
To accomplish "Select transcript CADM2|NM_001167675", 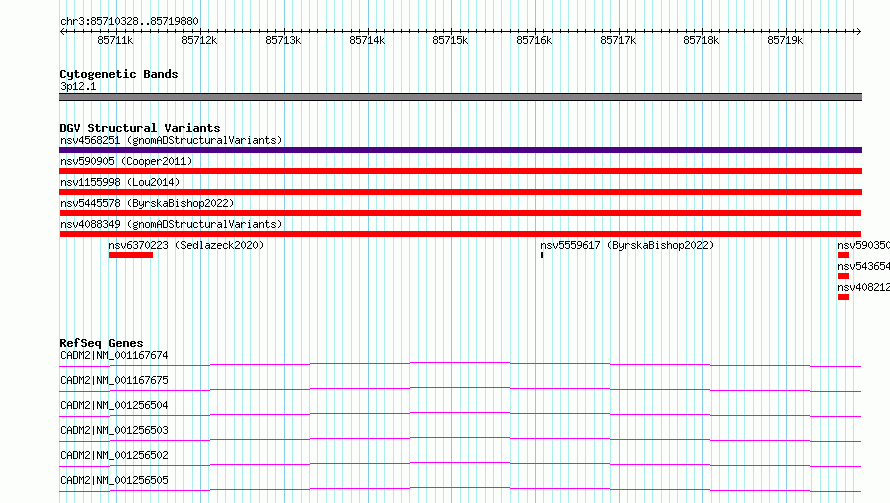I will click(114, 380).
